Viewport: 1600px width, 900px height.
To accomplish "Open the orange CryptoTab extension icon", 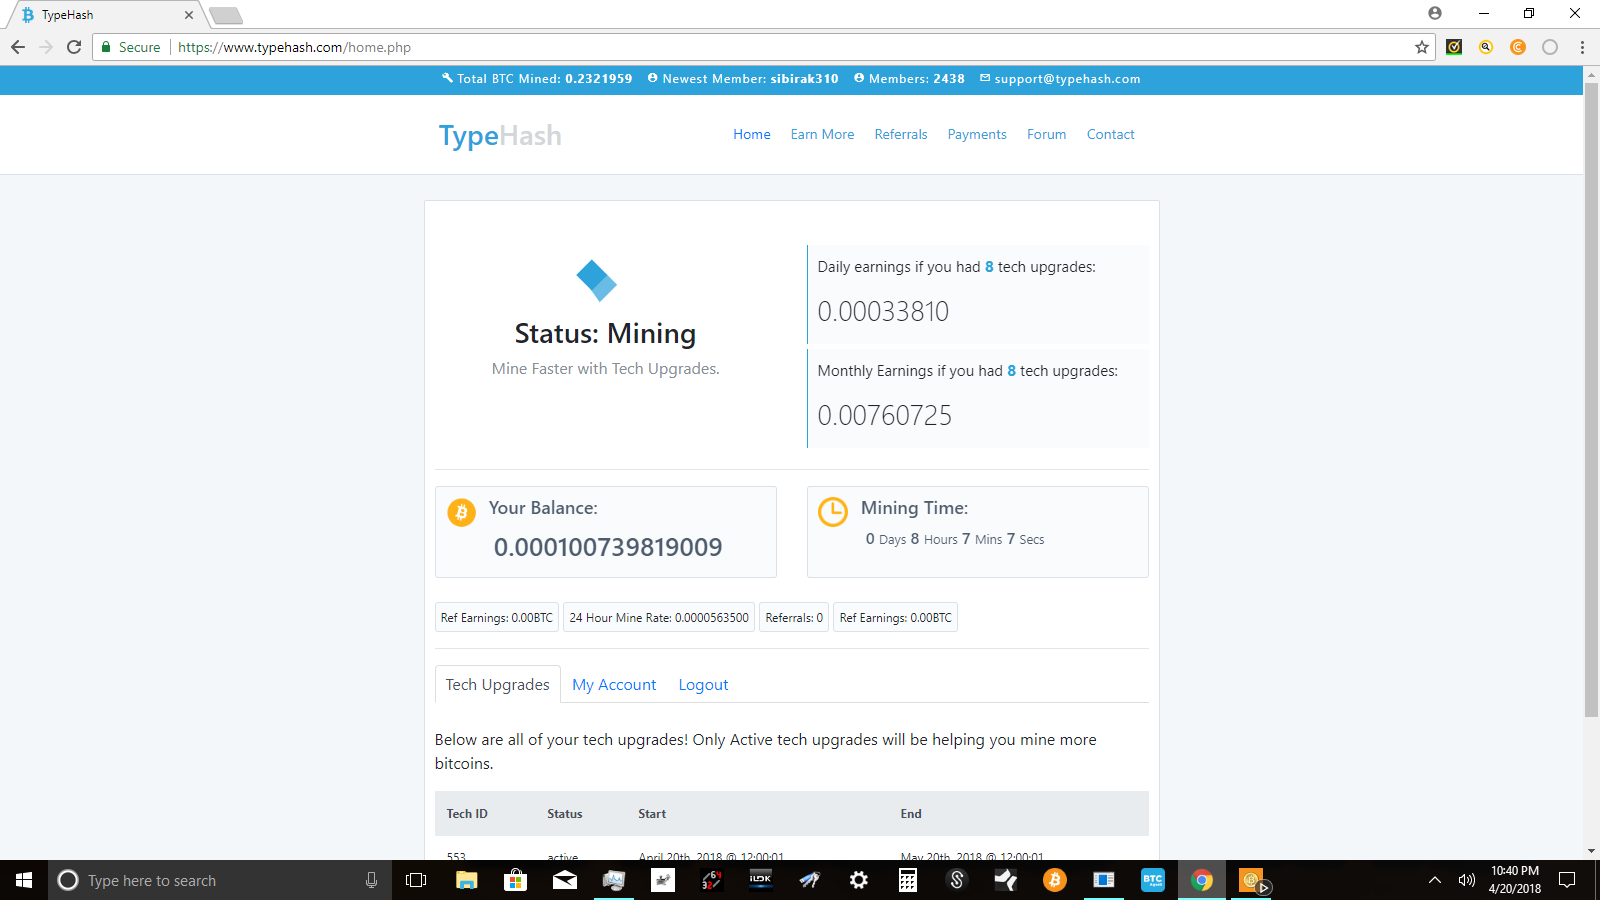I will pyautogui.click(x=1518, y=47).
